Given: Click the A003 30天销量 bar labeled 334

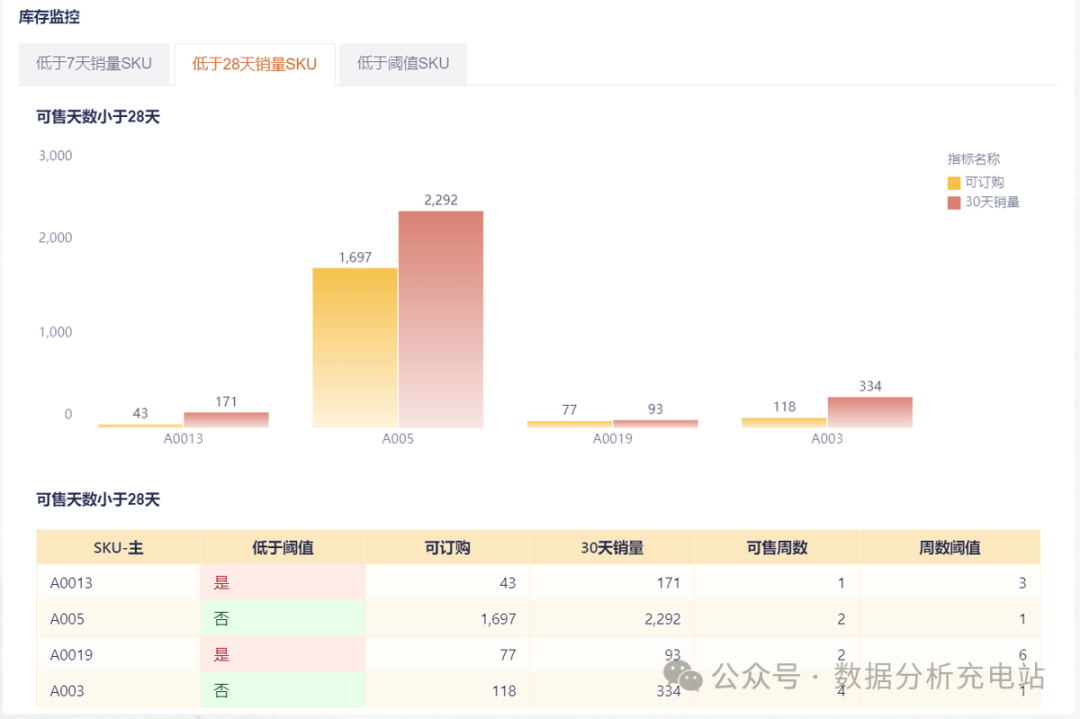Looking at the screenshot, I should pyautogui.click(x=870, y=412).
